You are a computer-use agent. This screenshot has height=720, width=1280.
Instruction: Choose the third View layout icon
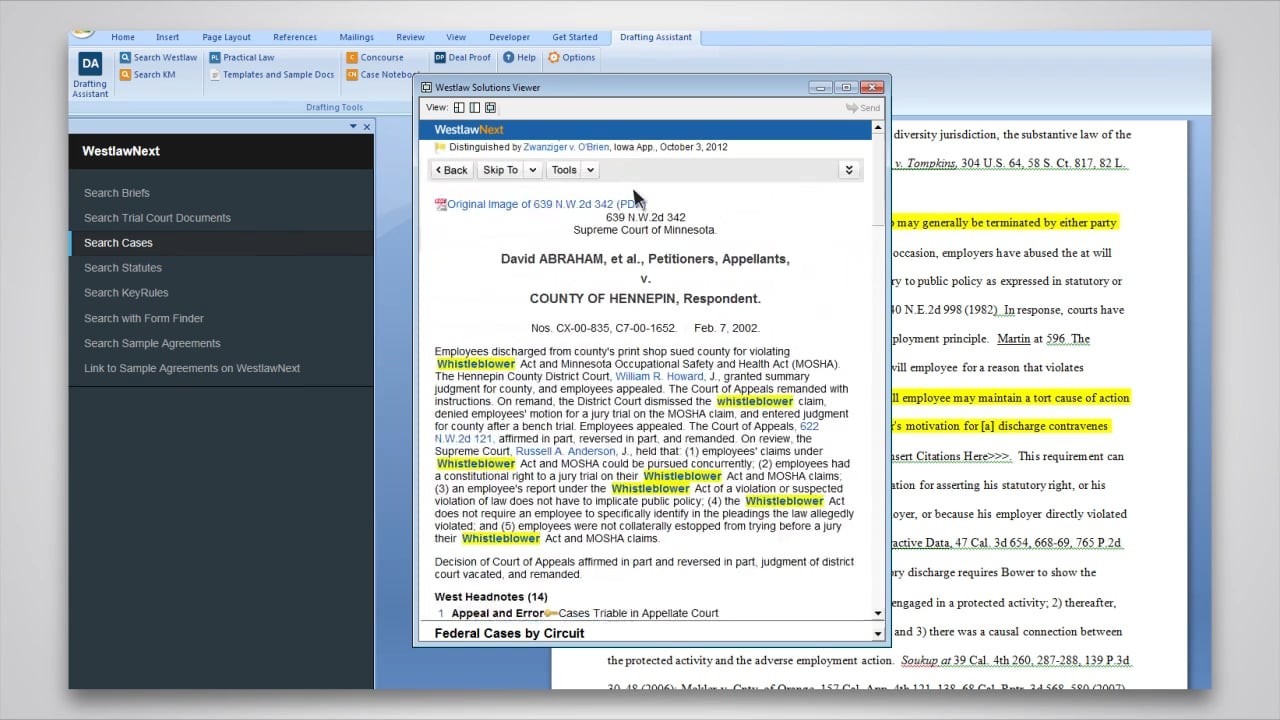pyautogui.click(x=490, y=108)
